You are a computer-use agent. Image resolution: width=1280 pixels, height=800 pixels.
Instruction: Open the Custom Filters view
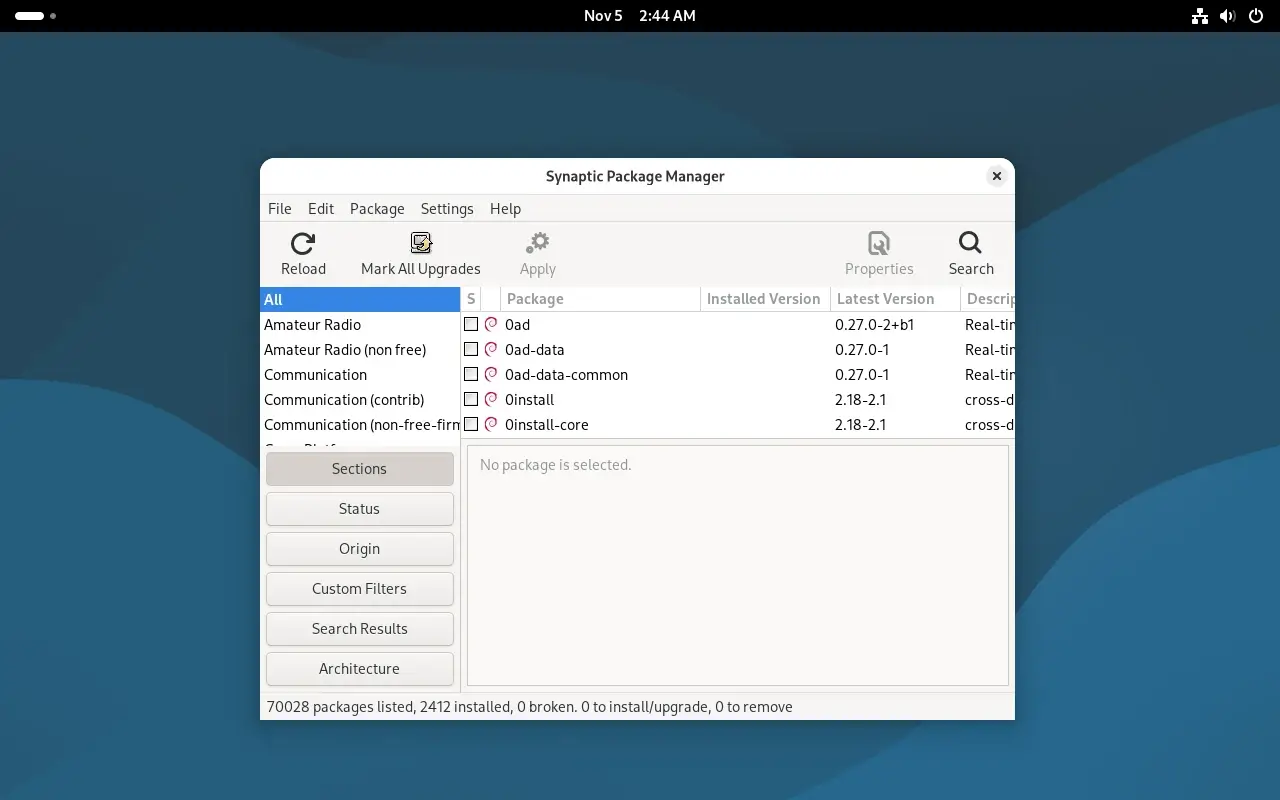click(359, 589)
